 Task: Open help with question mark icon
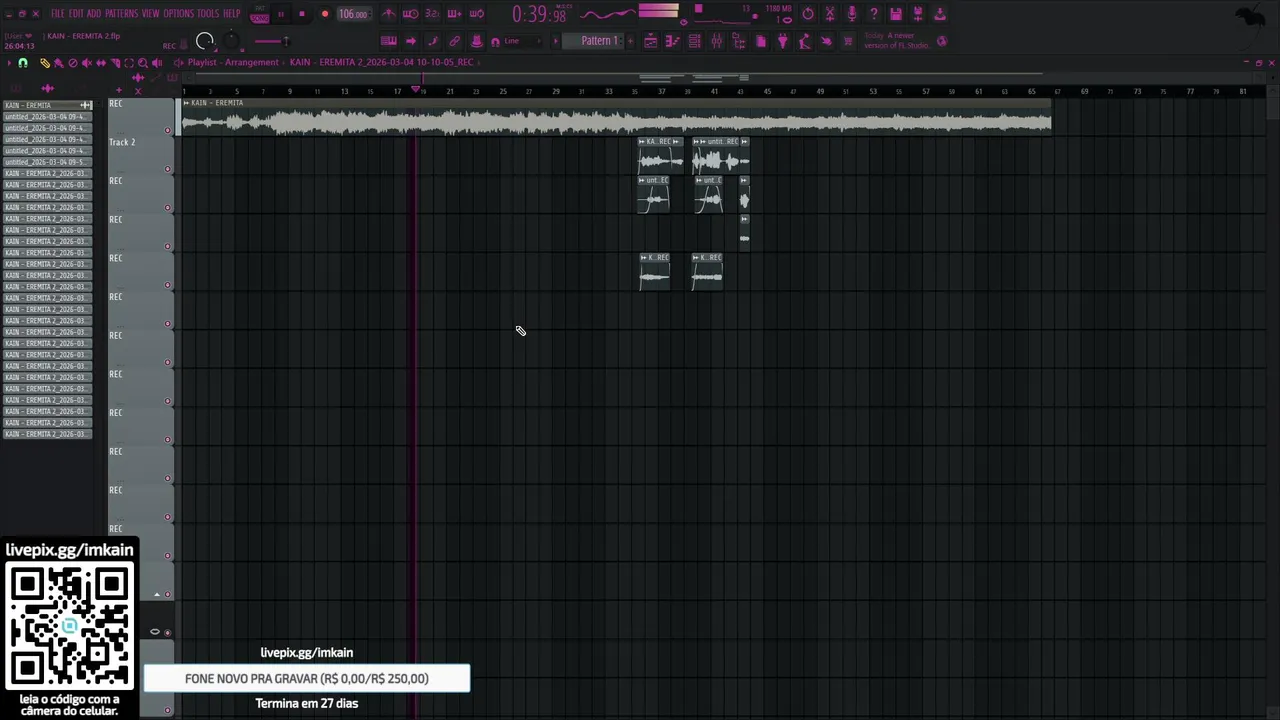[874, 14]
